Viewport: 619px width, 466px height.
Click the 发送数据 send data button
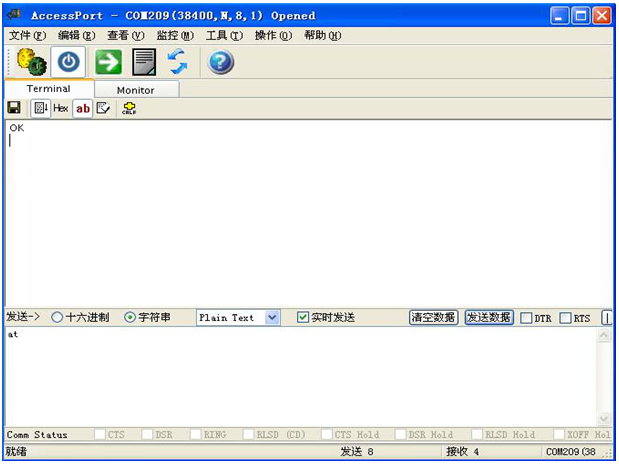(489, 317)
